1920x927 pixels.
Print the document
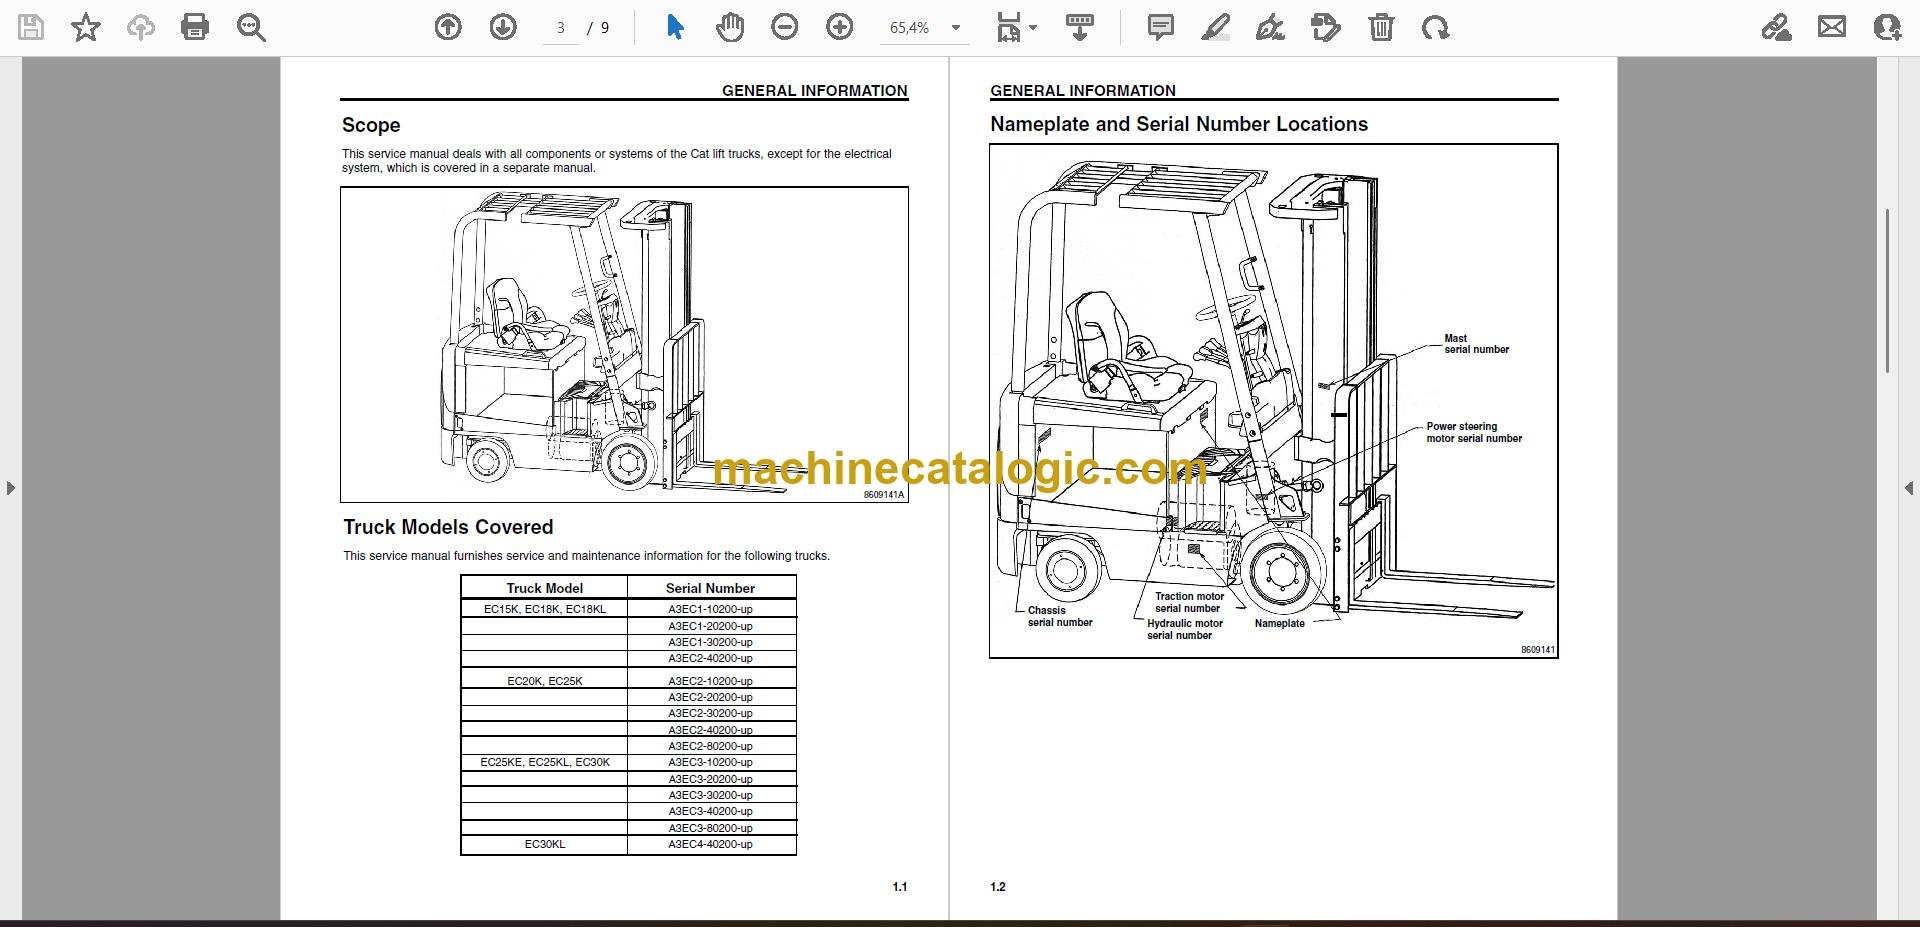[195, 28]
